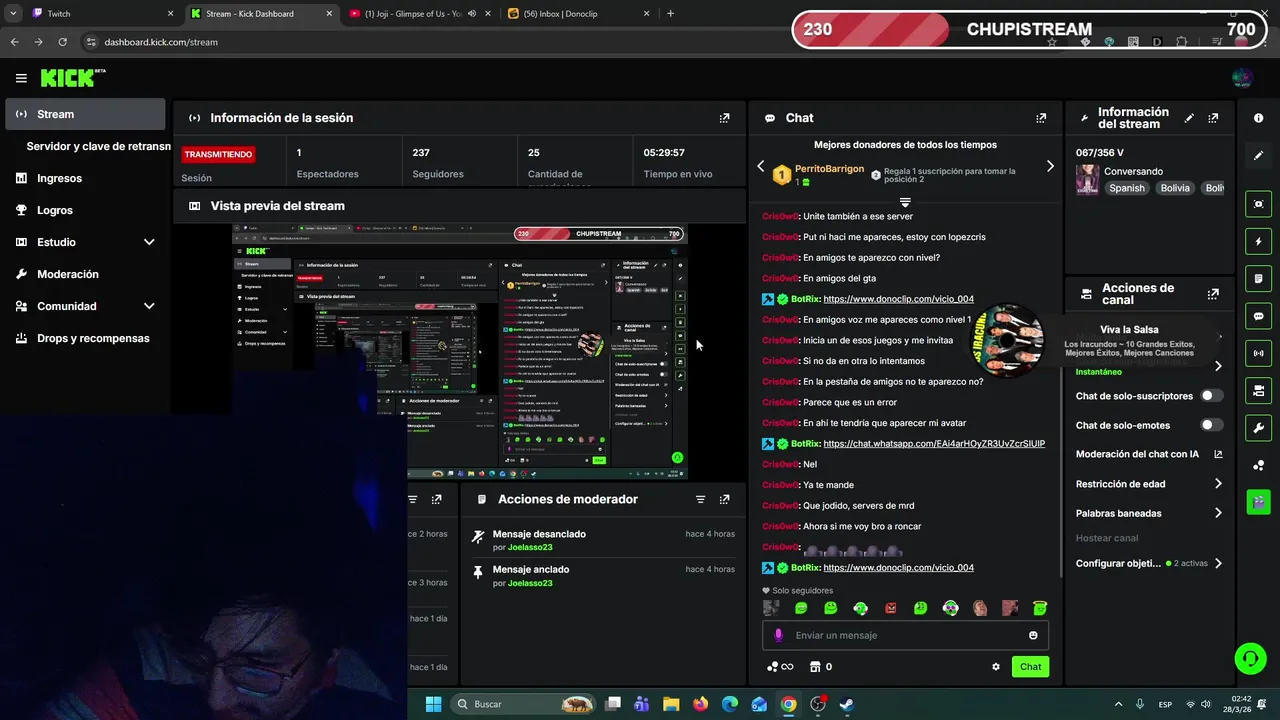Insert the red angry face emote

pyautogui.click(x=891, y=608)
